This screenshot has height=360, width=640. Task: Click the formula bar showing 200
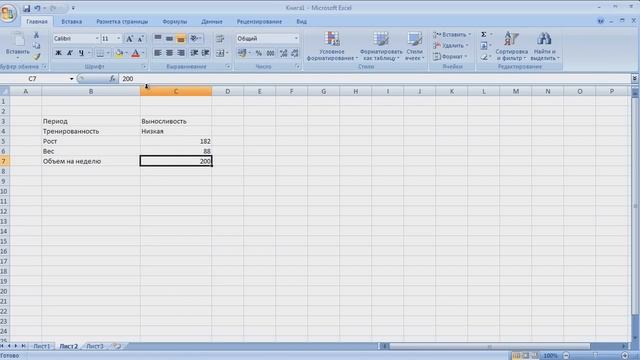click(x=375, y=79)
